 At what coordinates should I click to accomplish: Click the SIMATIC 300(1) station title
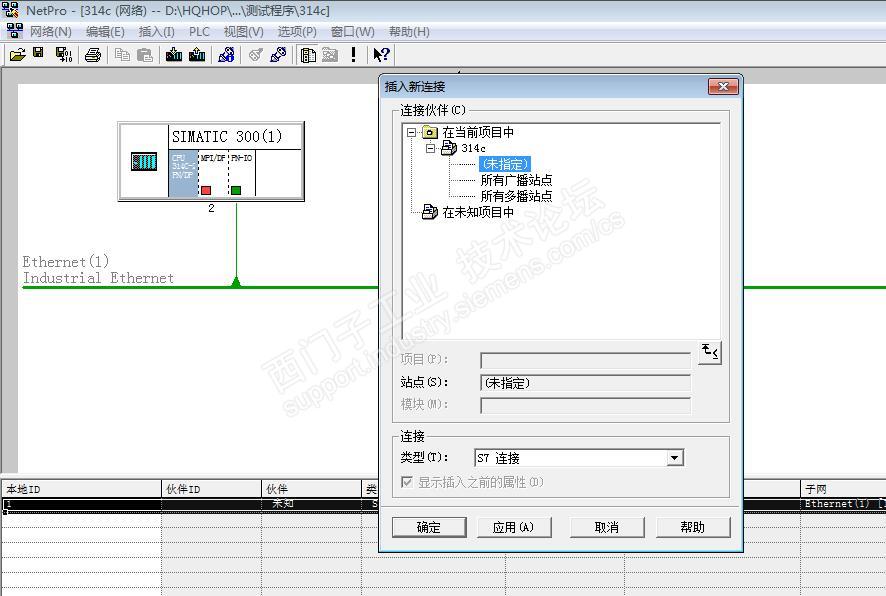(227, 137)
